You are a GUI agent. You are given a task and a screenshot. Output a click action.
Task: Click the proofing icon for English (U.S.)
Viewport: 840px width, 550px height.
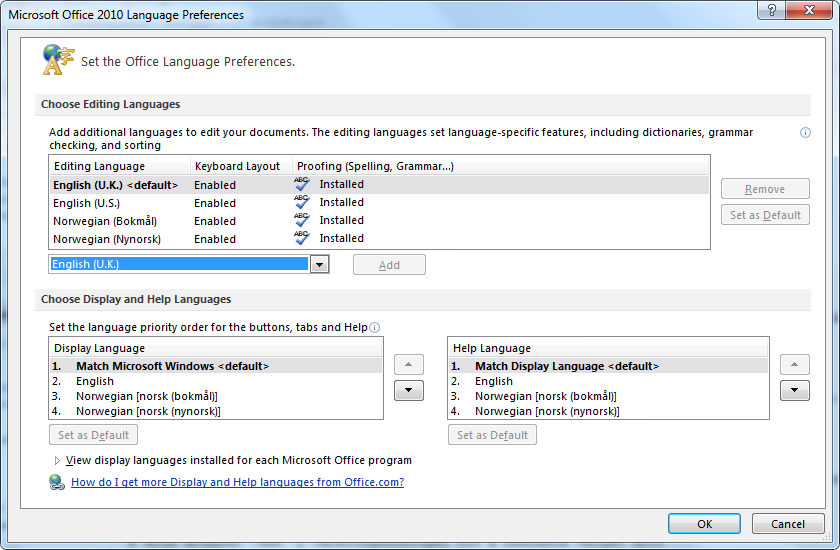[301, 203]
